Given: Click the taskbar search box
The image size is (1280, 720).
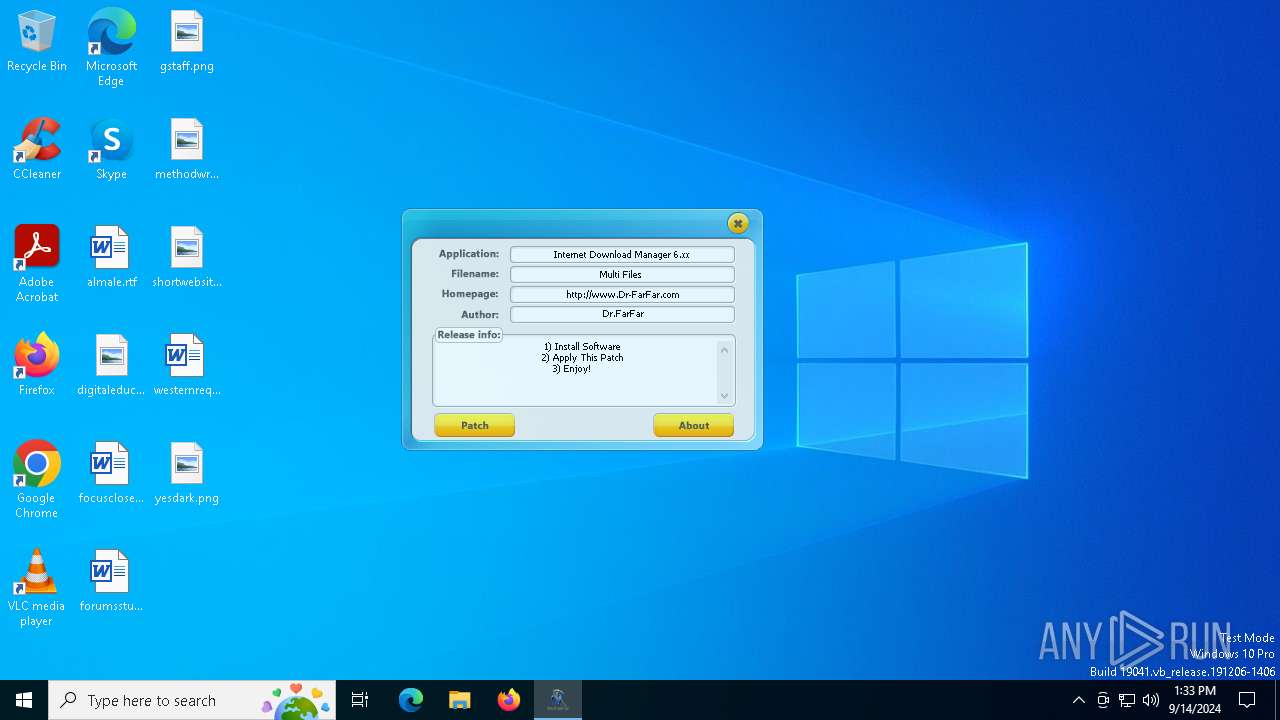Looking at the screenshot, I should pos(192,700).
